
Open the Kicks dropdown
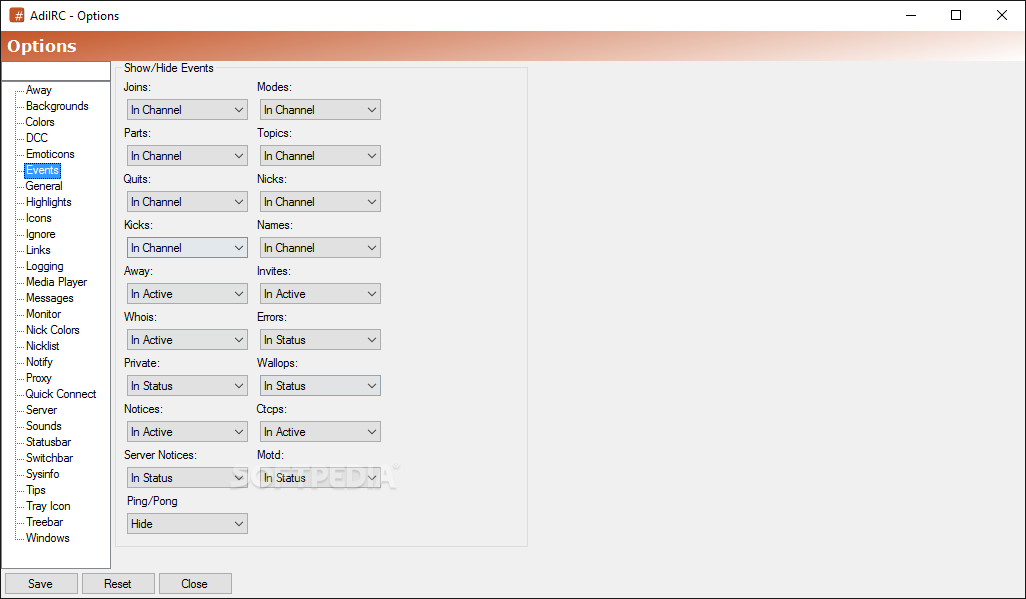pyautogui.click(x=187, y=247)
